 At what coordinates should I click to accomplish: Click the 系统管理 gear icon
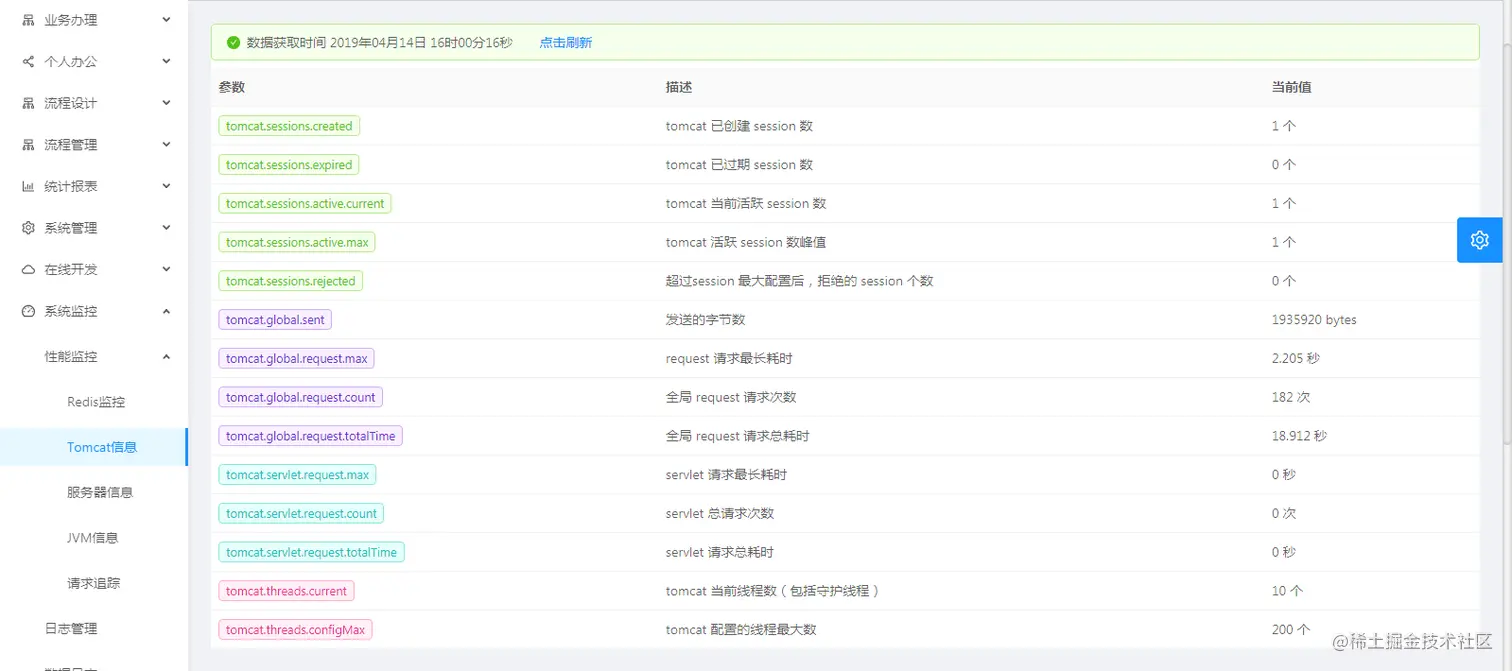coord(27,227)
